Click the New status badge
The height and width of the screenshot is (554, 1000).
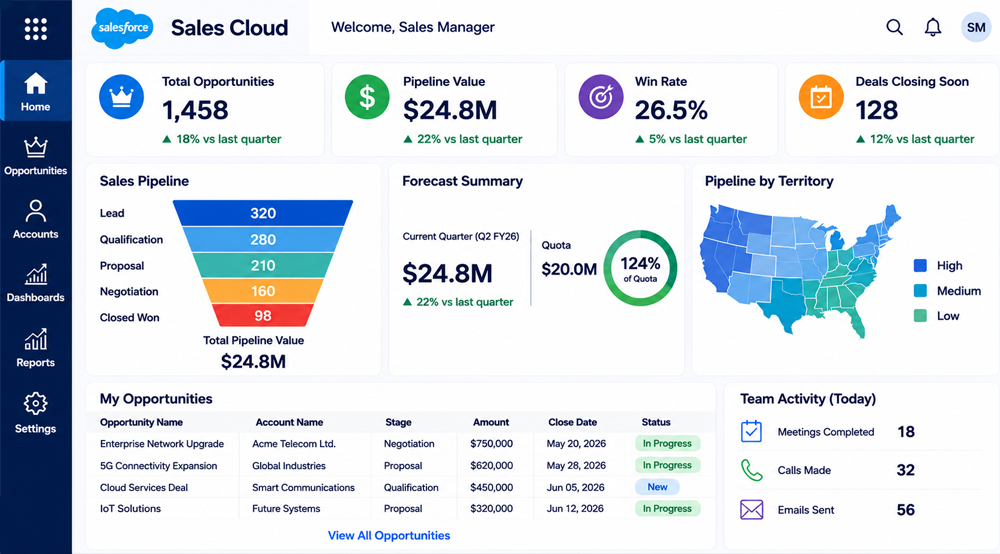[657, 487]
